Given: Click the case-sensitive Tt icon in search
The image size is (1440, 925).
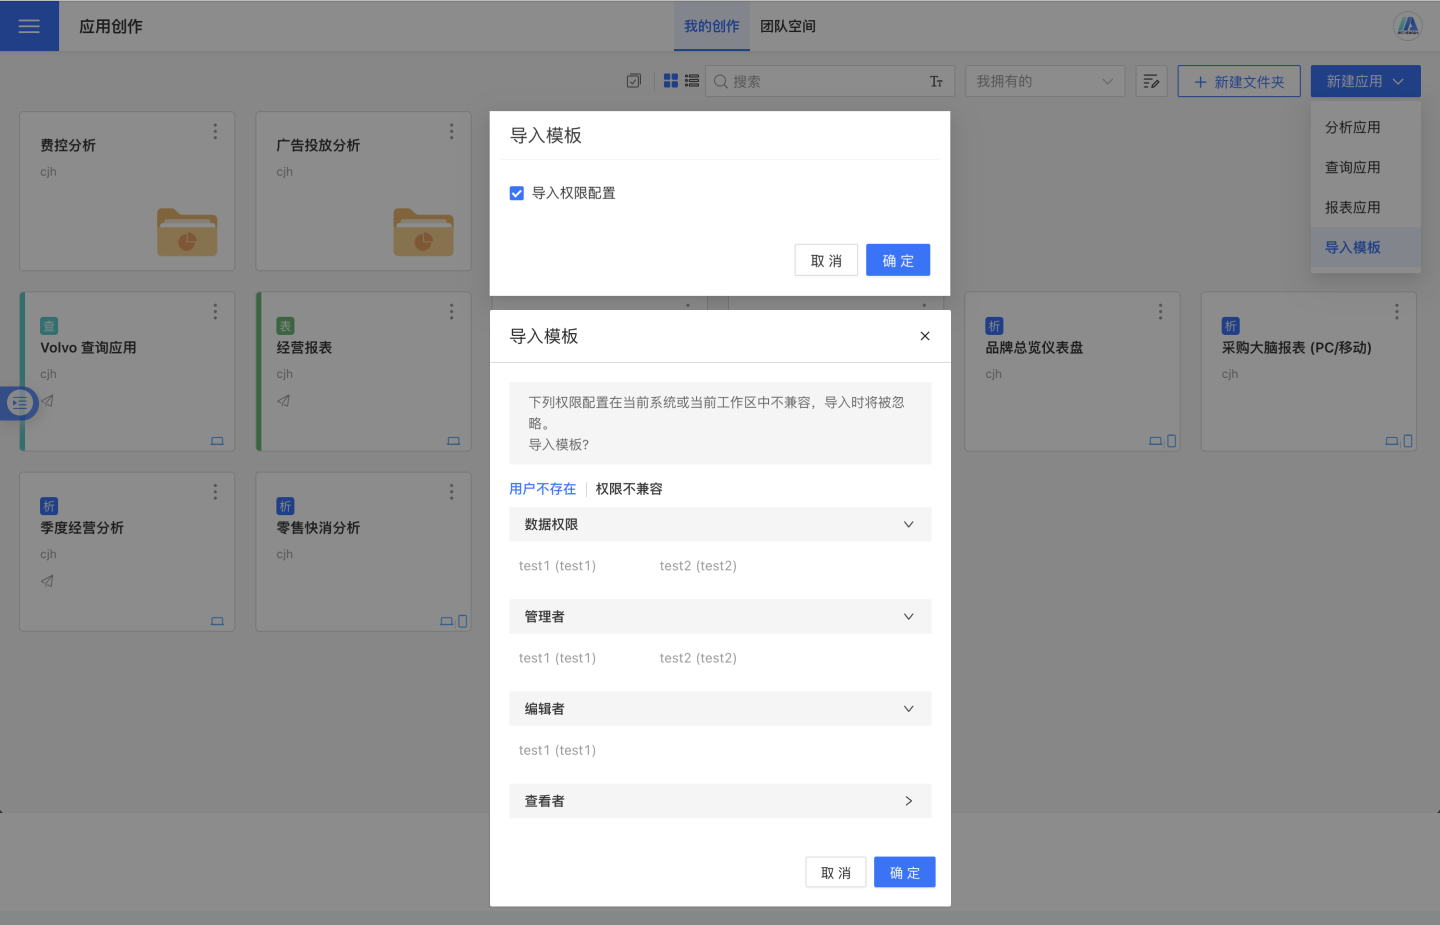Looking at the screenshot, I should (936, 82).
